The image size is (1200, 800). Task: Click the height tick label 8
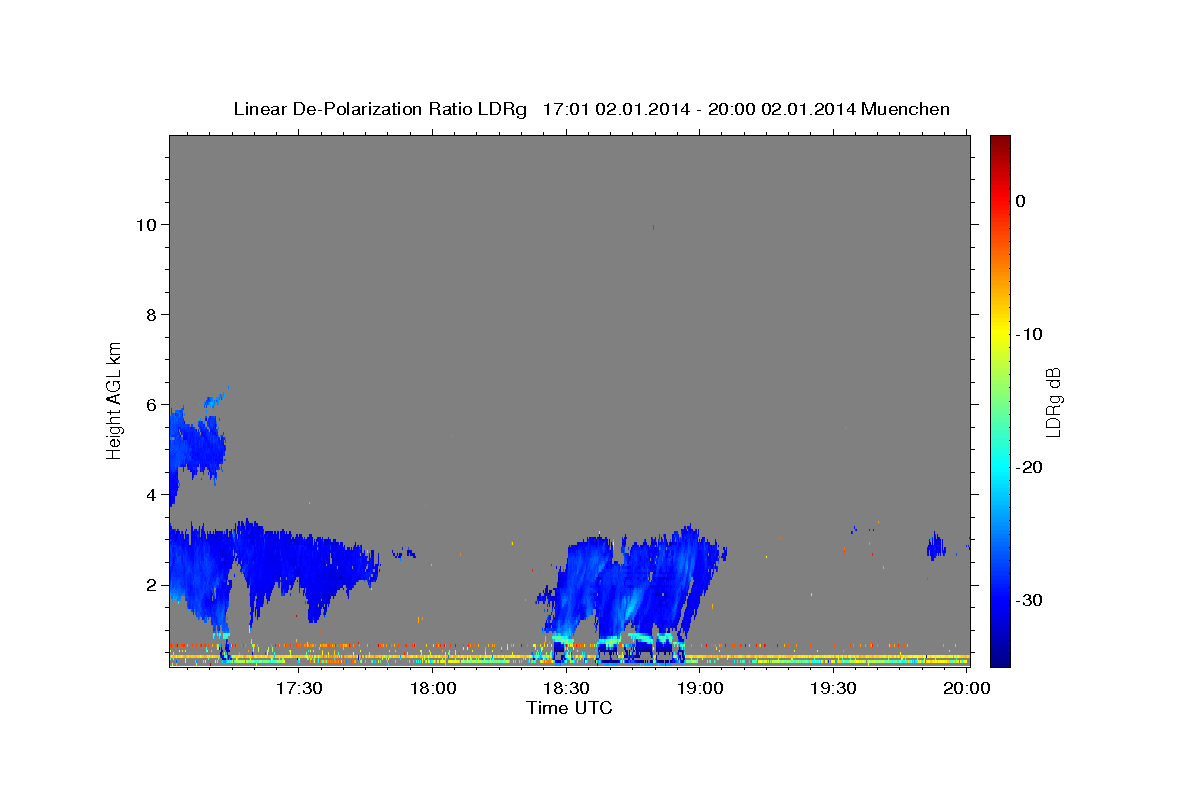(x=152, y=315)
